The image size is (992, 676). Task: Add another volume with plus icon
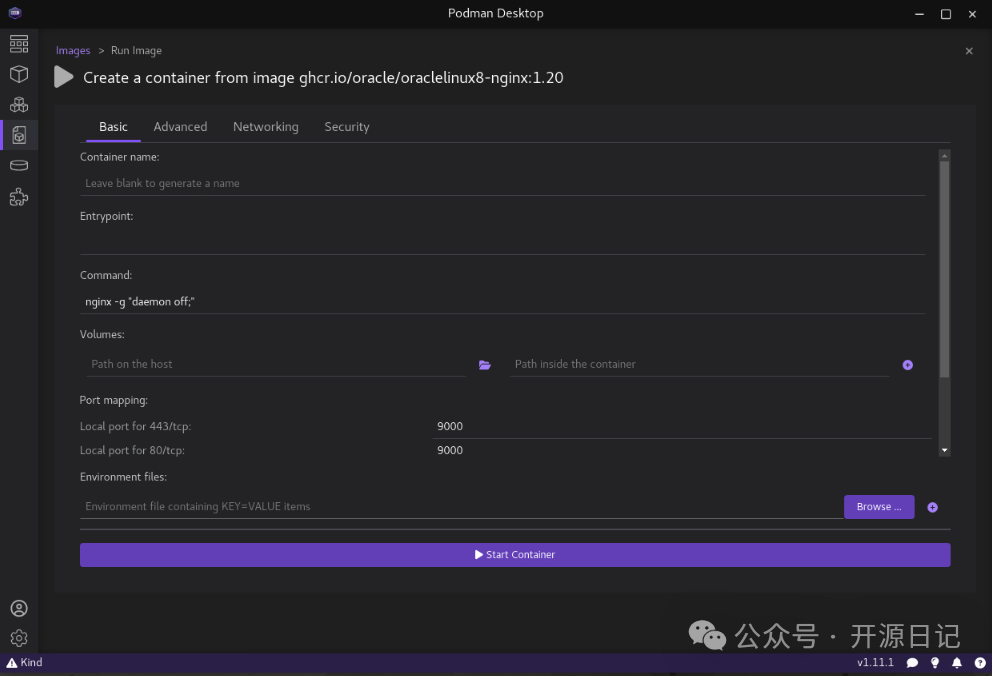pos(908,365)
